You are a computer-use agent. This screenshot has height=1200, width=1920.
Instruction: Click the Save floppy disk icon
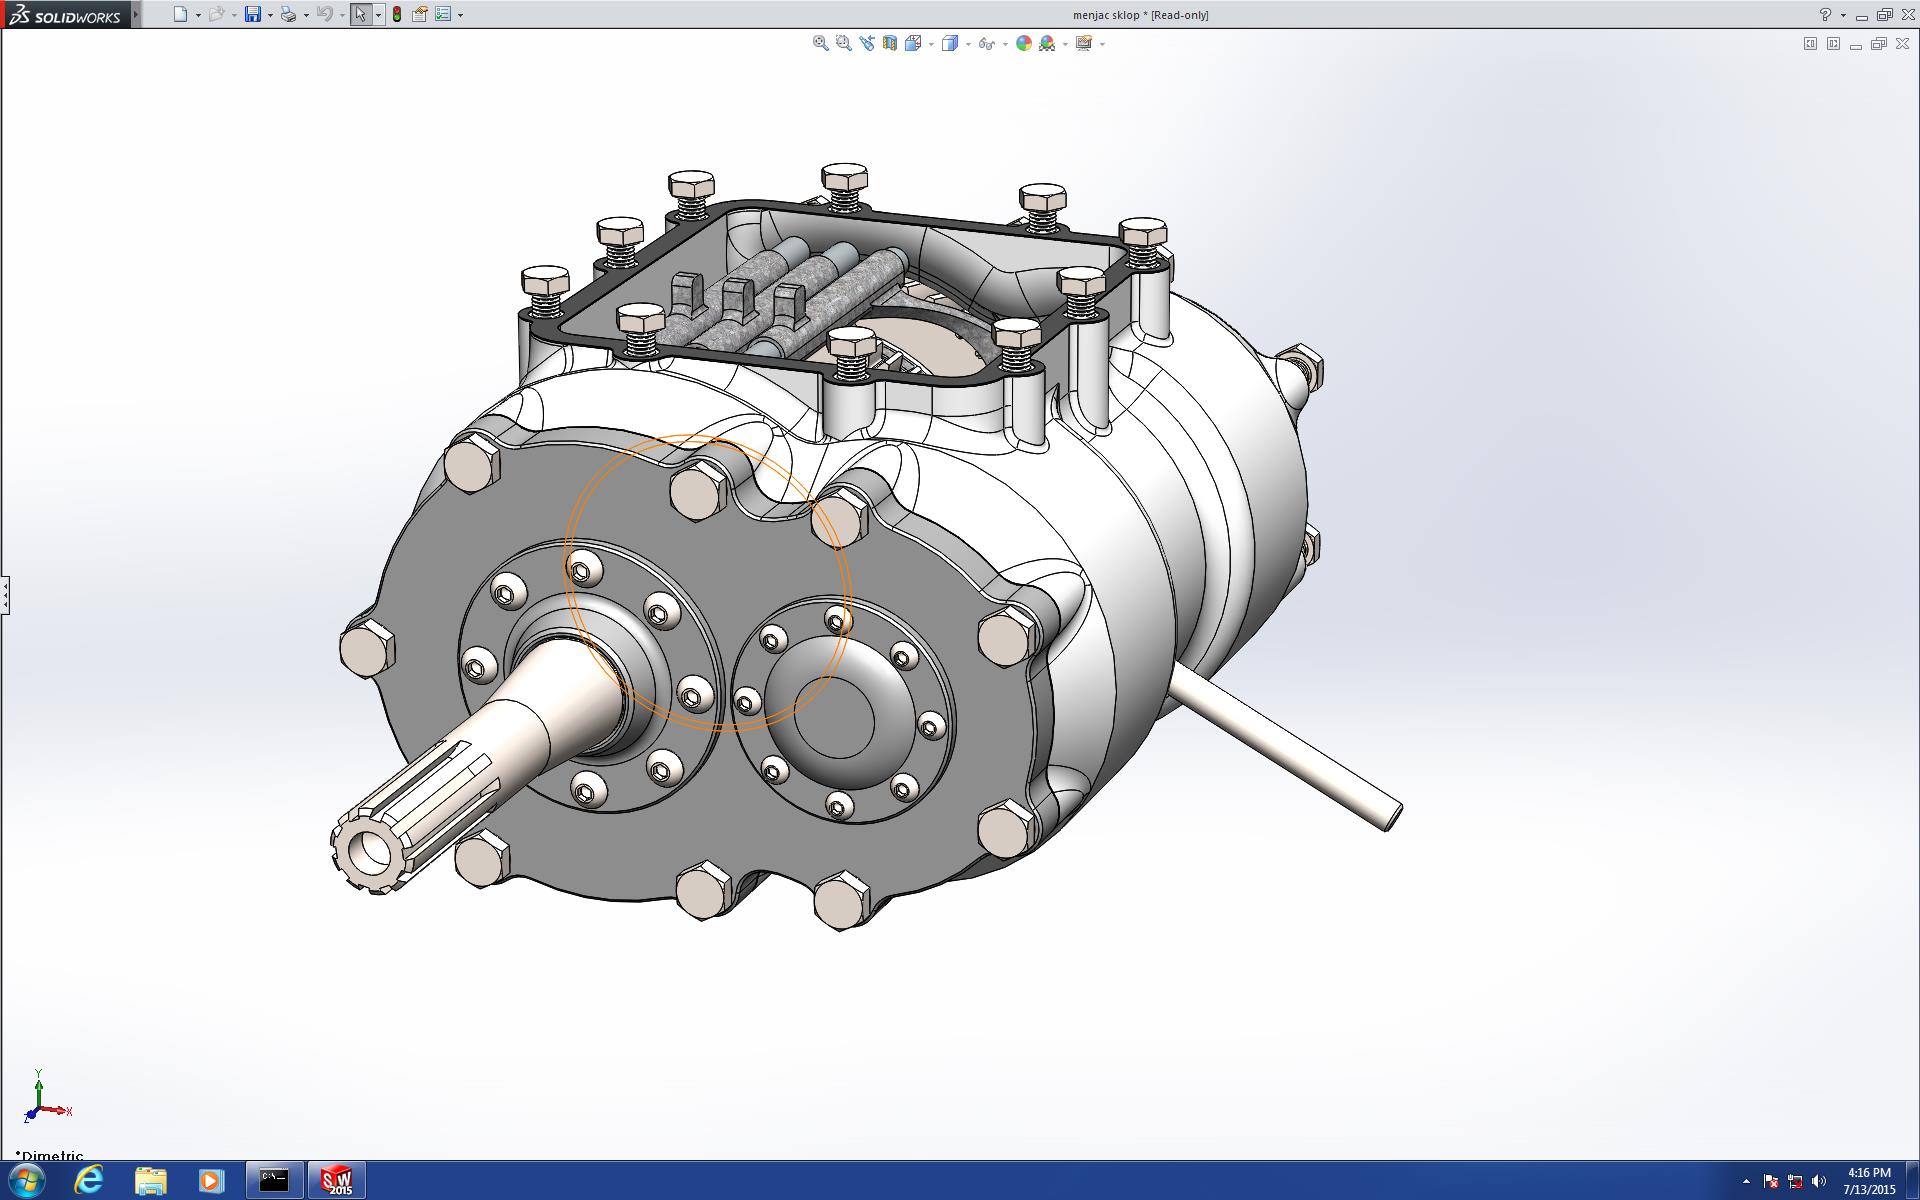[253, 14]
